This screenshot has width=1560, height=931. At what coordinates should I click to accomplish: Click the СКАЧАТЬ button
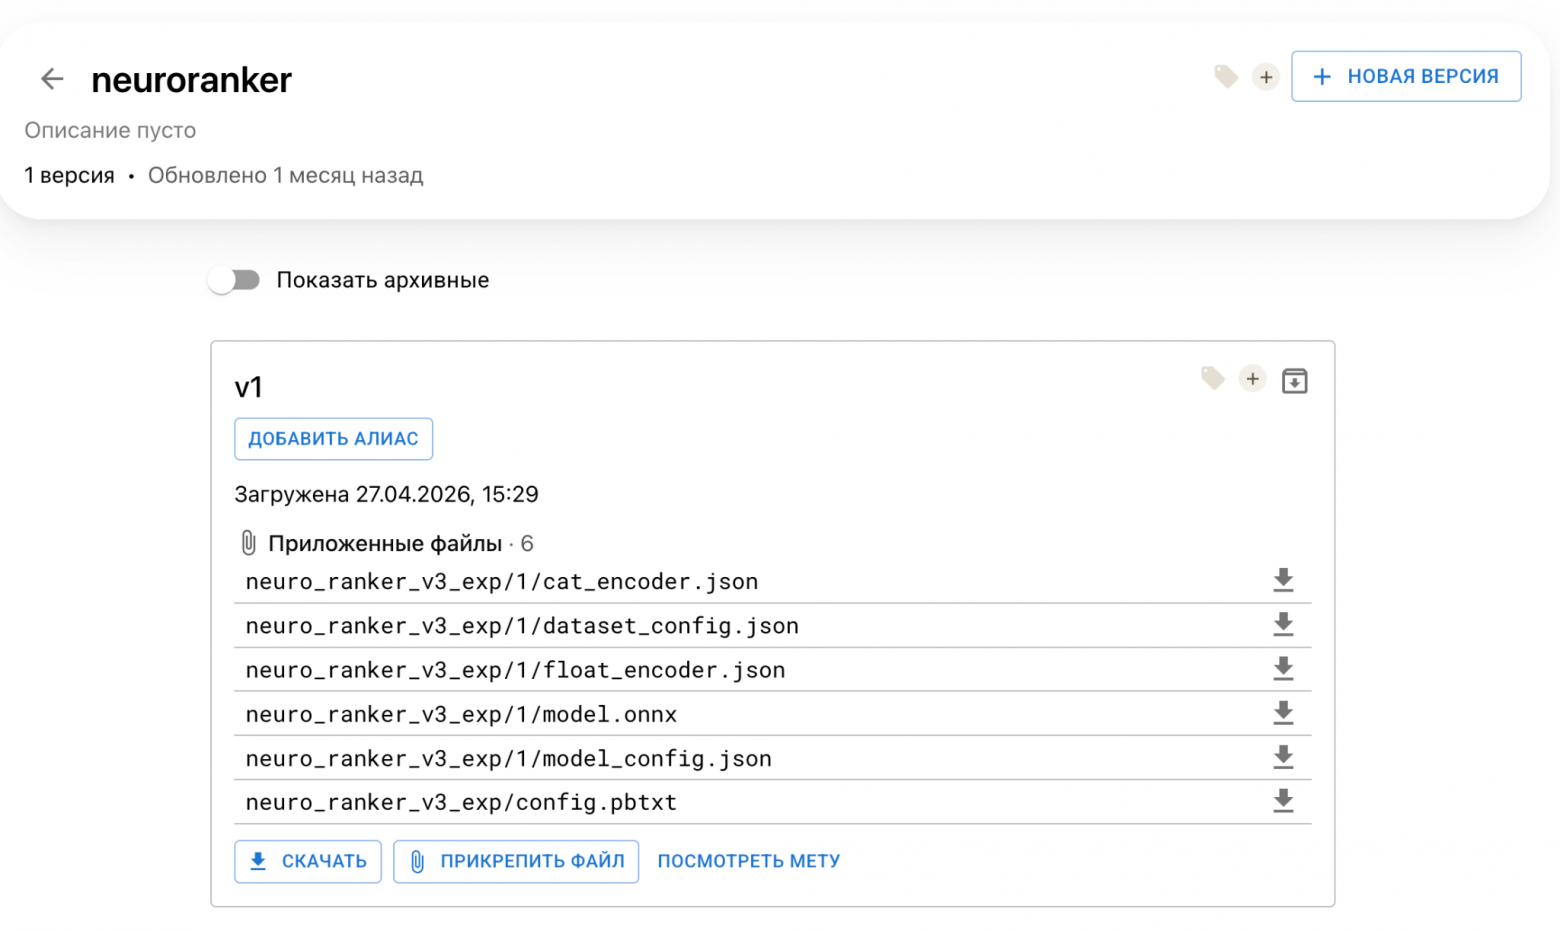pos(308,861)
